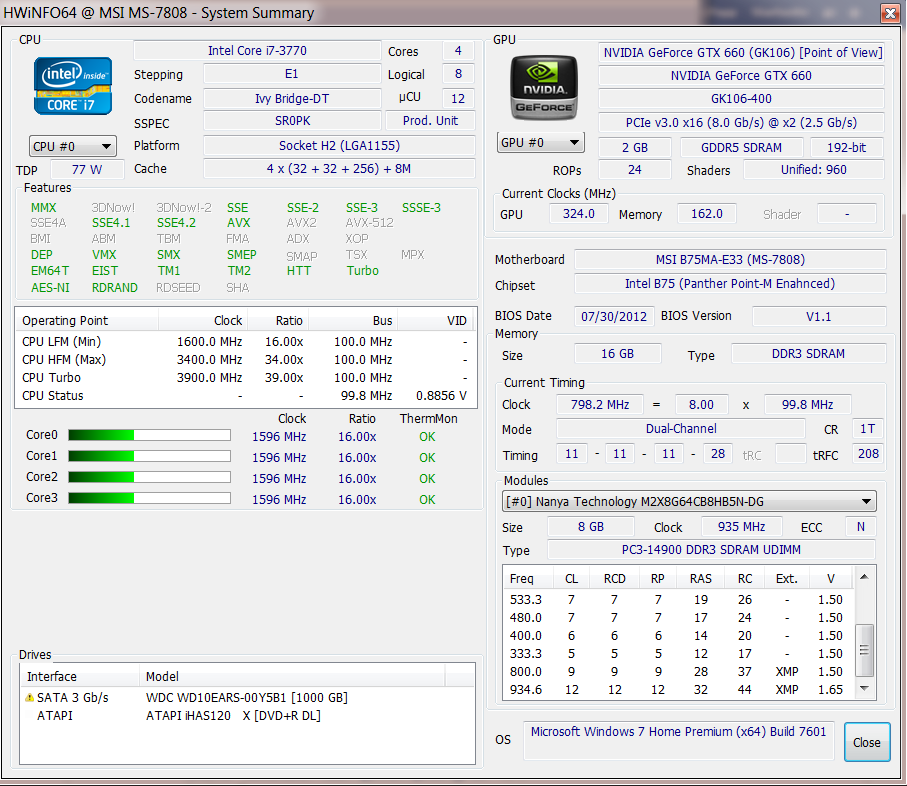This screenshot has width=907, height=786.
Task: Click the Unified: 960 shaders value
Action: [813, 169]
